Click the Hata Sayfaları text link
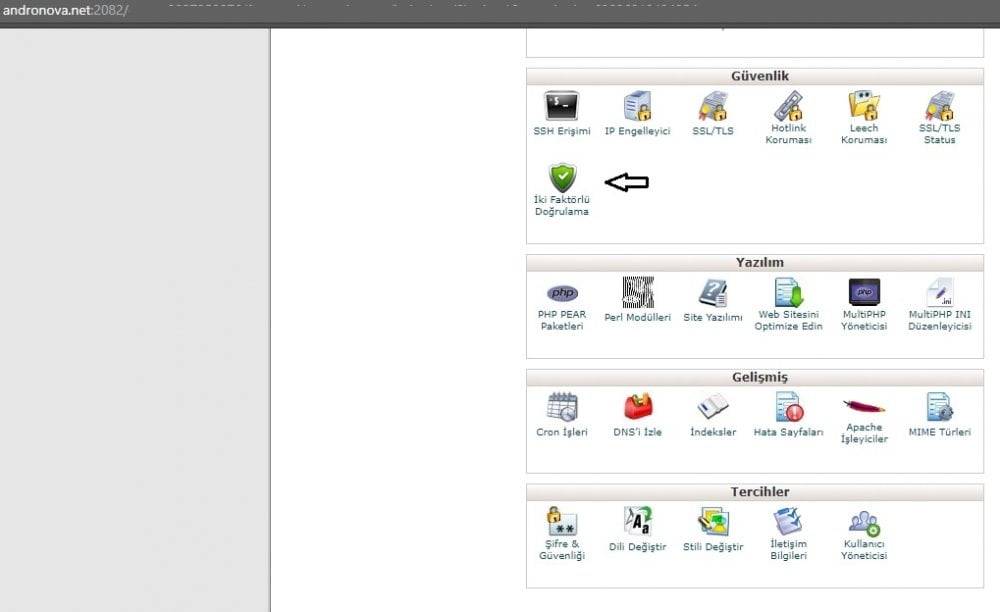 coord(788,432)
